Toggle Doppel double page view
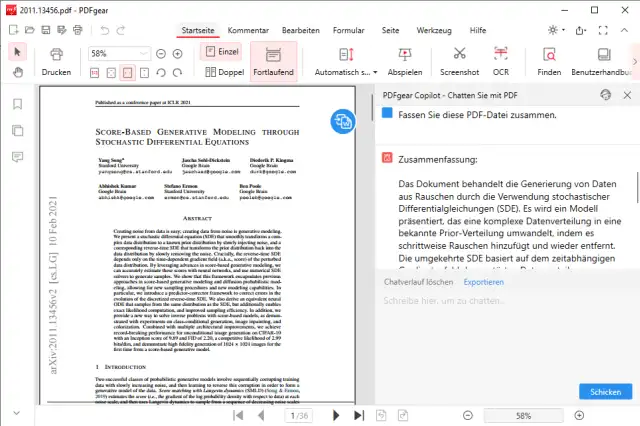The height and width of the screenshot is (426, 640). click(221, 73)
